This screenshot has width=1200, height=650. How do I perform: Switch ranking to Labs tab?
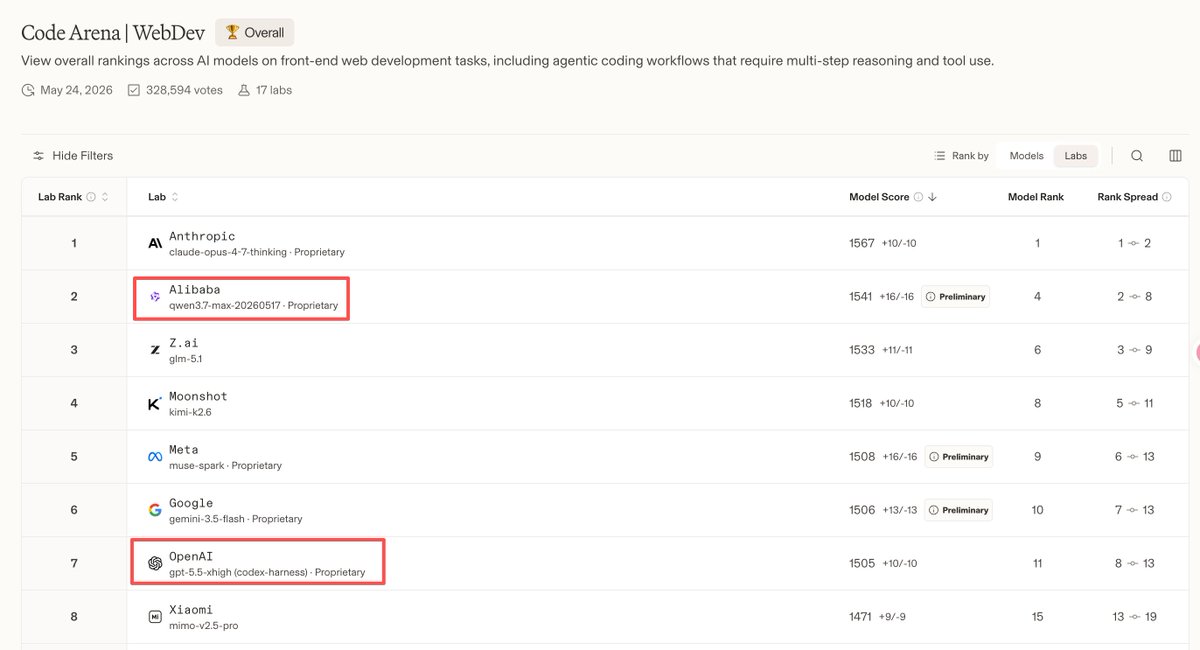(1076, 156)
